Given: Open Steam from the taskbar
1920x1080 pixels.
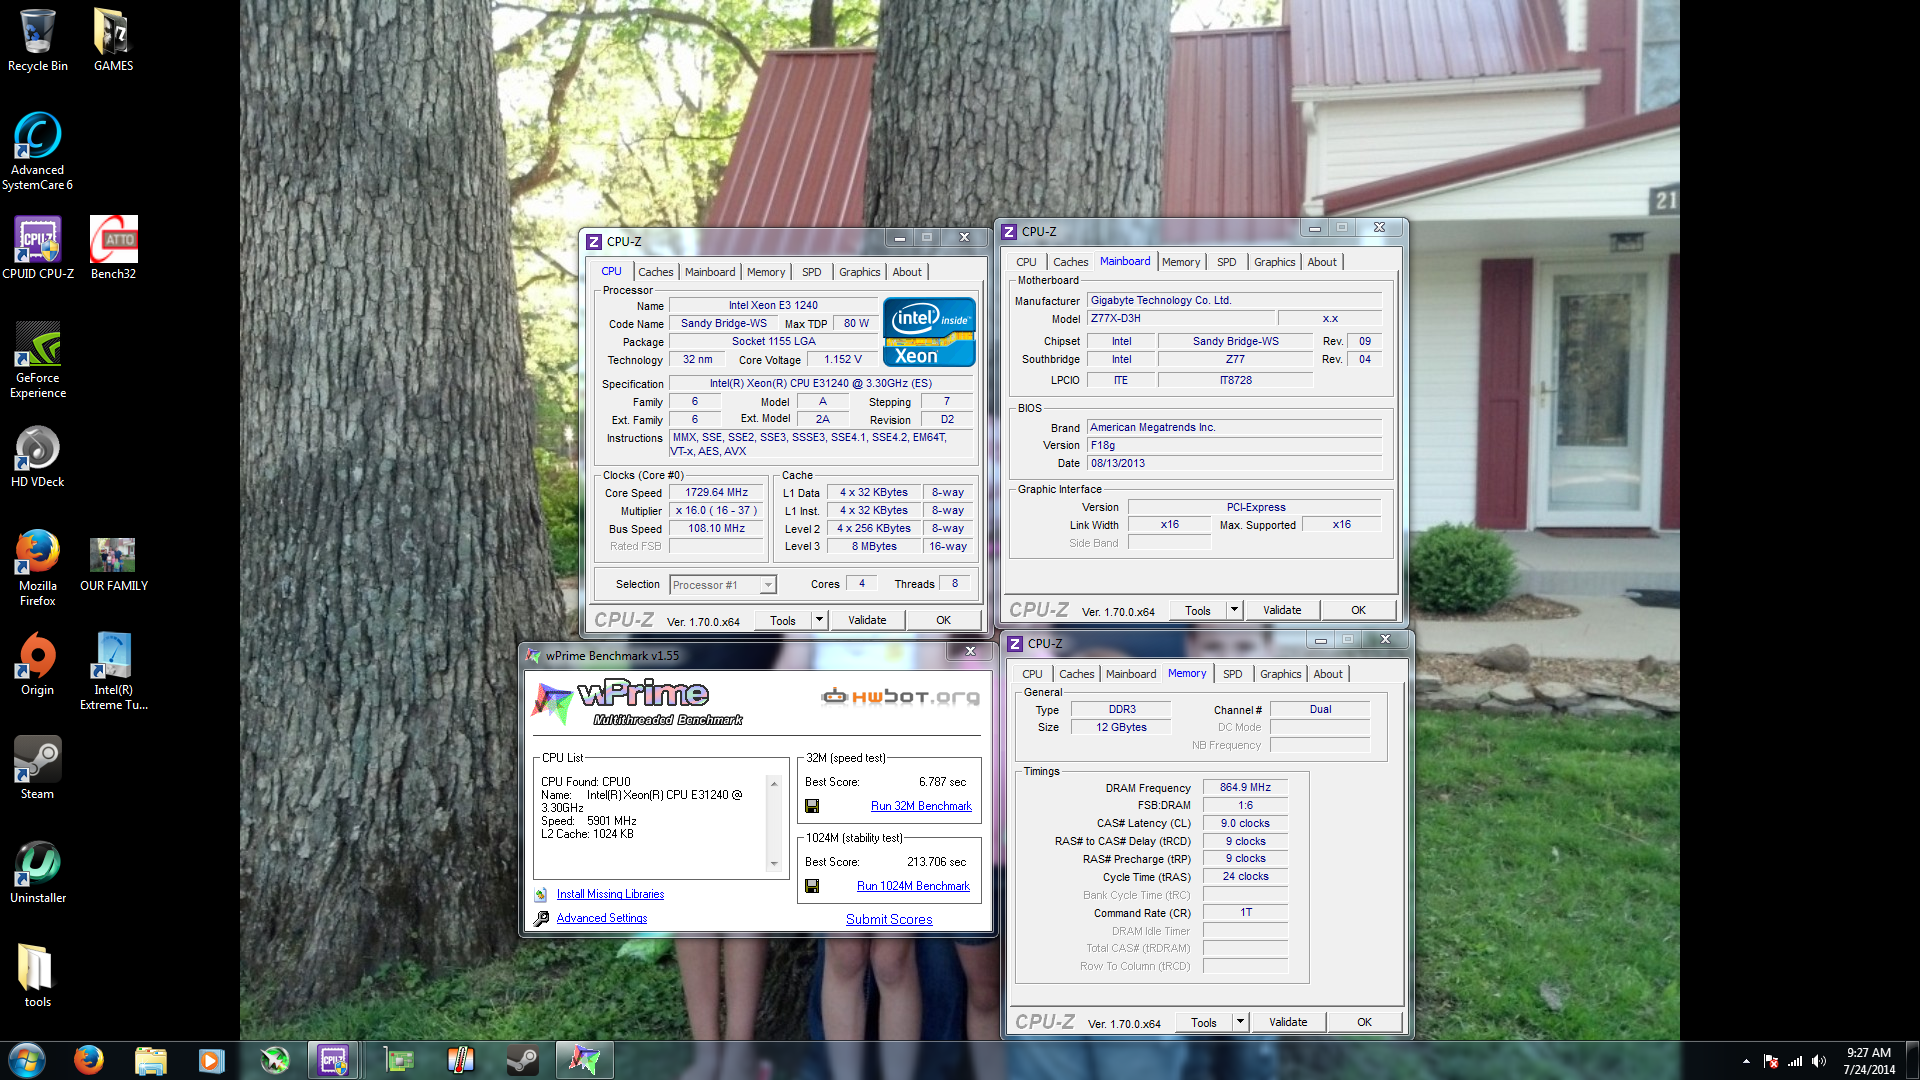Looking at the screenshot, I should click(x=522, y=1060).
